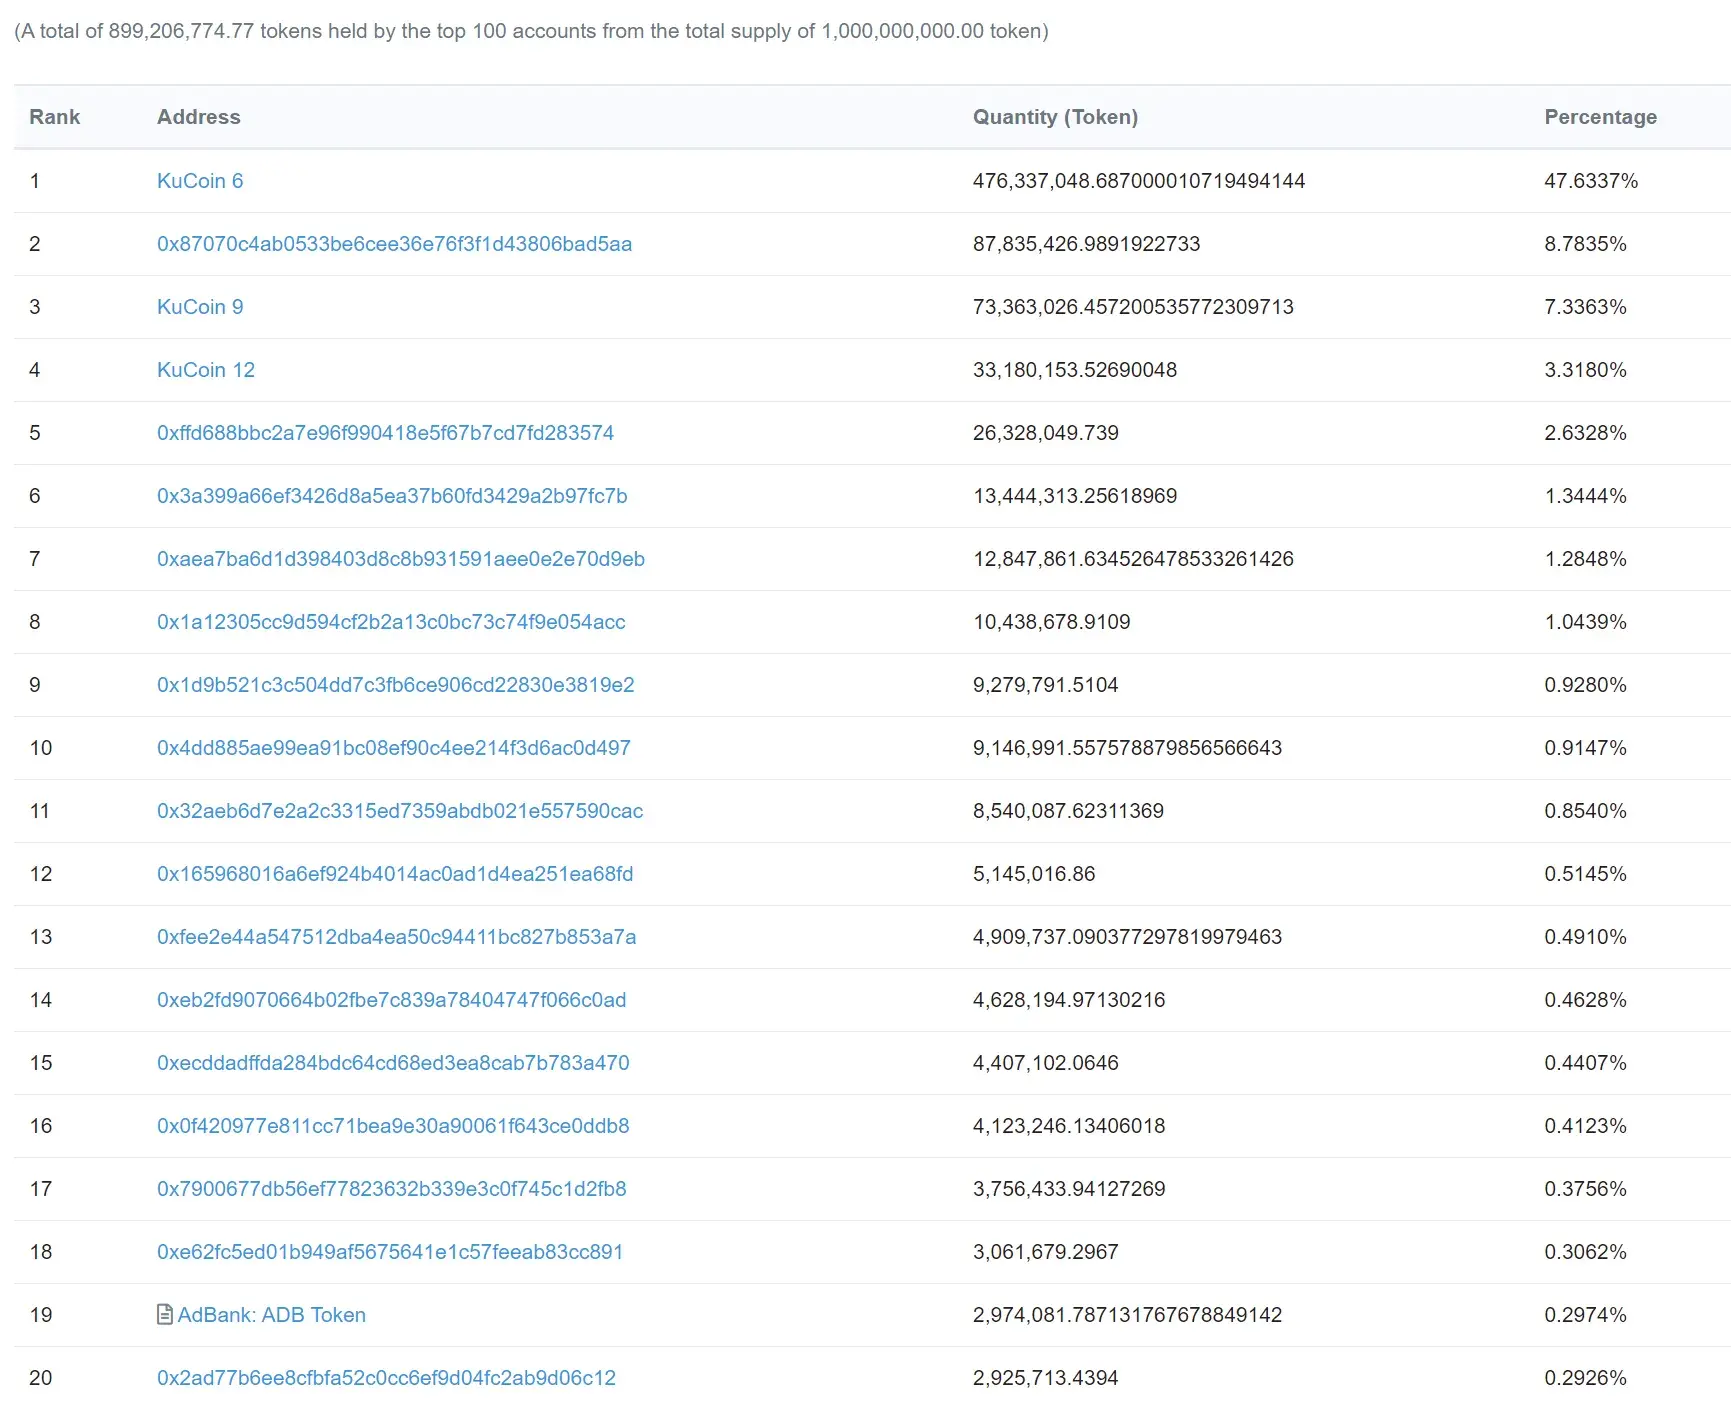This screenshot has width=1731, height=1408.
Task: Open address 0xffd688bbc2a7e96f990418e5f67b7cd7fd283574
Action: point(385,433)
